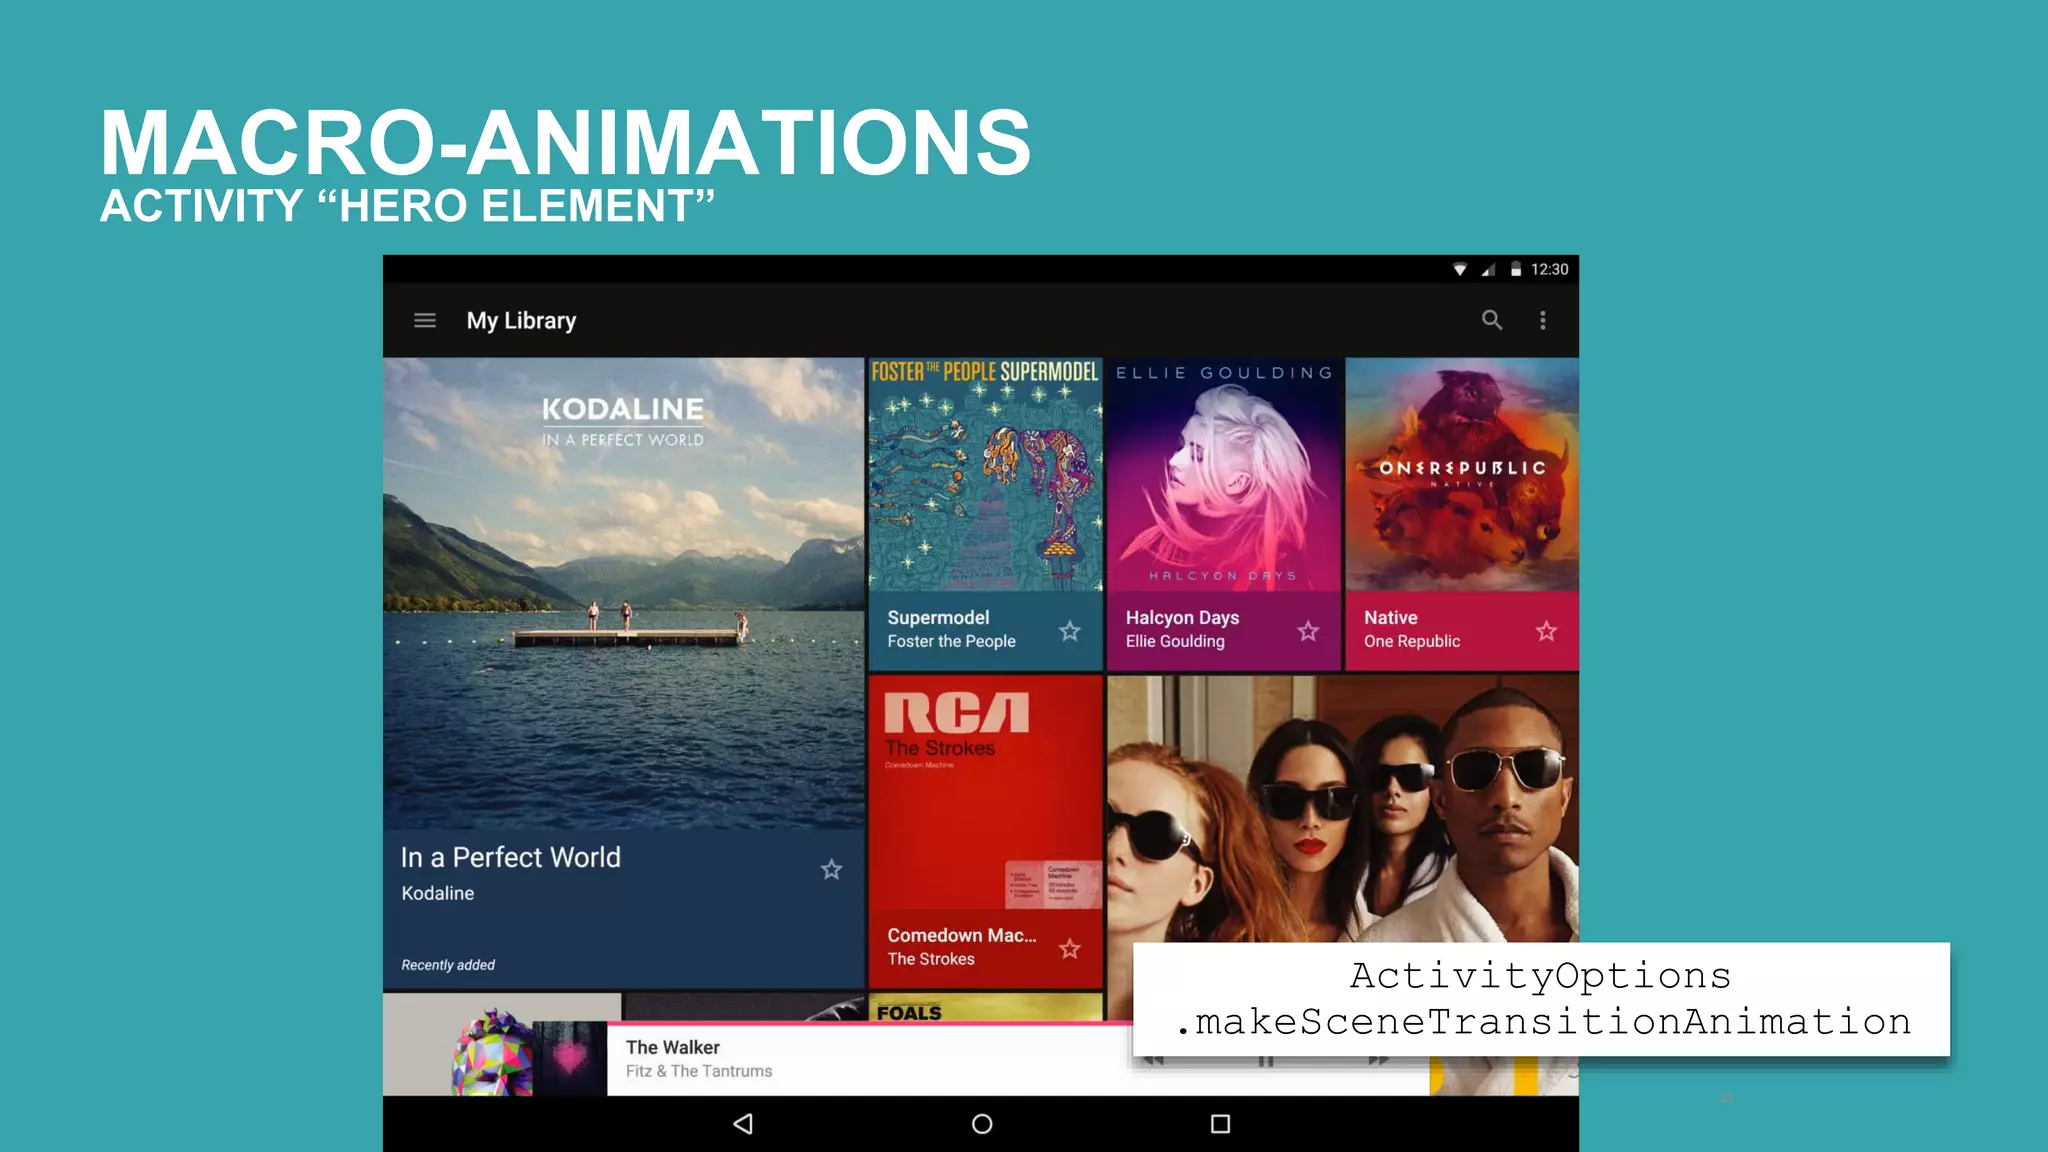Image resolution: width=2048 pixels, height=1152 pixels.
Task: Favorite the Supermodel album with its star
Action: (1070, 631)
